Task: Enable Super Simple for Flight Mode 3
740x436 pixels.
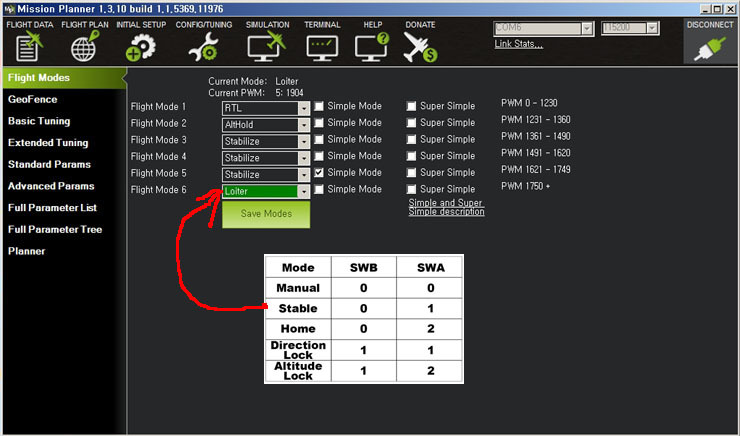Action: 412,139
